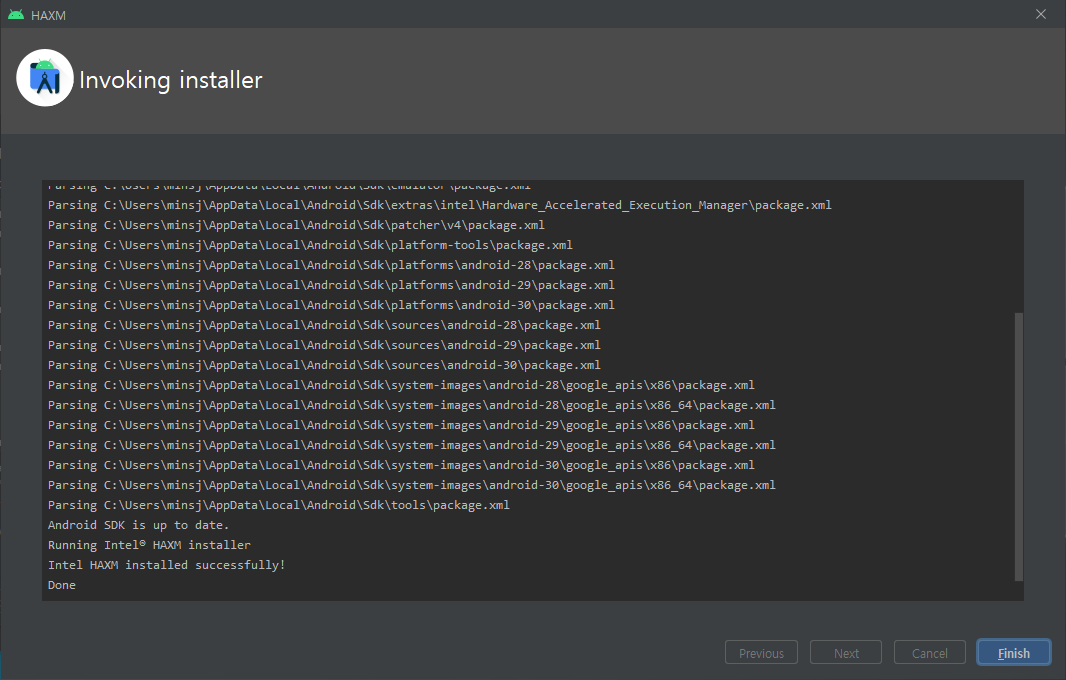Click the sources\android-30 log line
The height and width of the screenshot is (680, 1066).
[324, 365]
